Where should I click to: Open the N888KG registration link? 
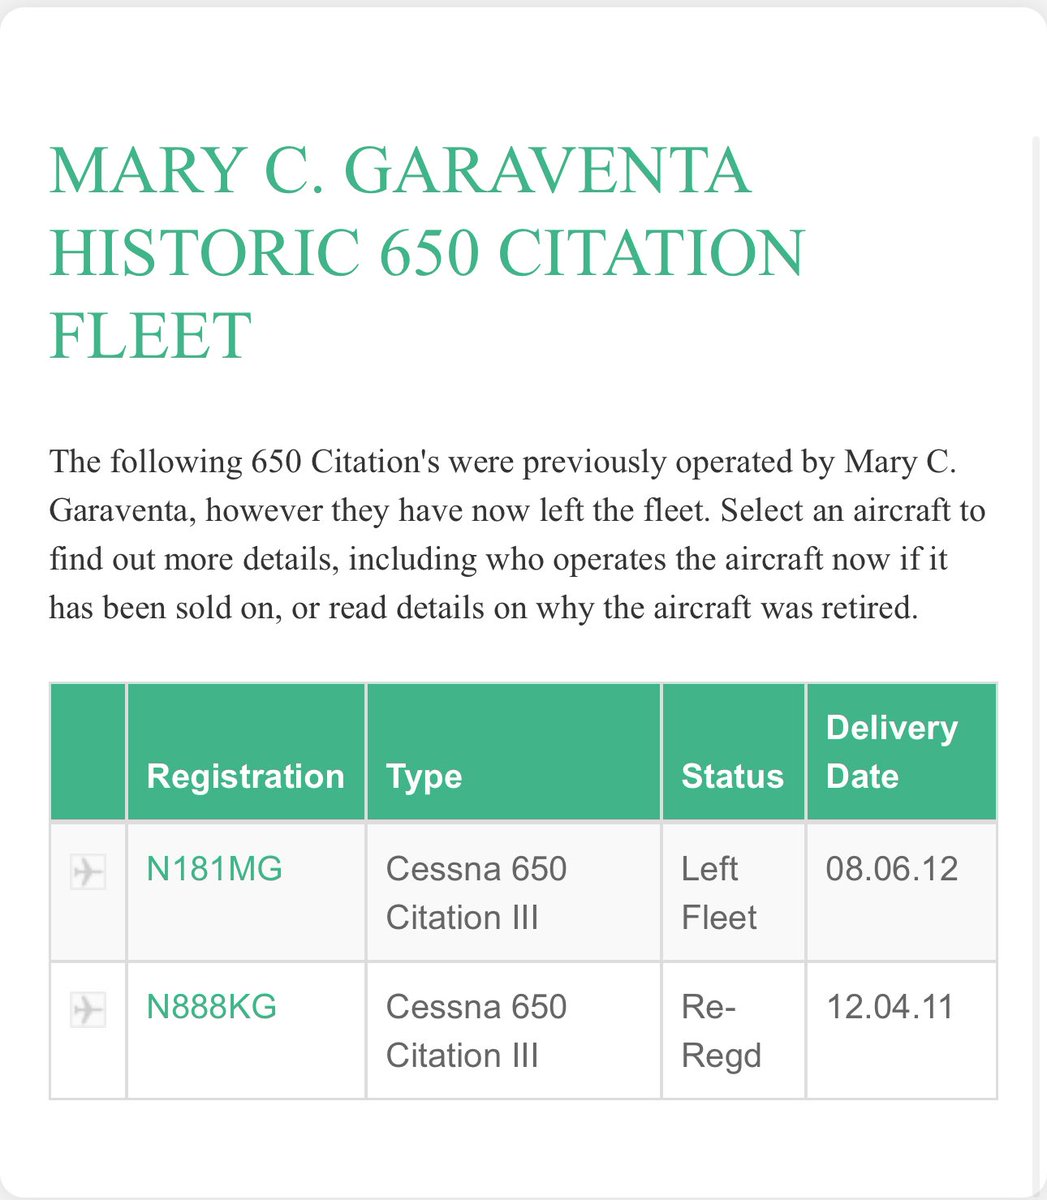(x=211, y=1007)
